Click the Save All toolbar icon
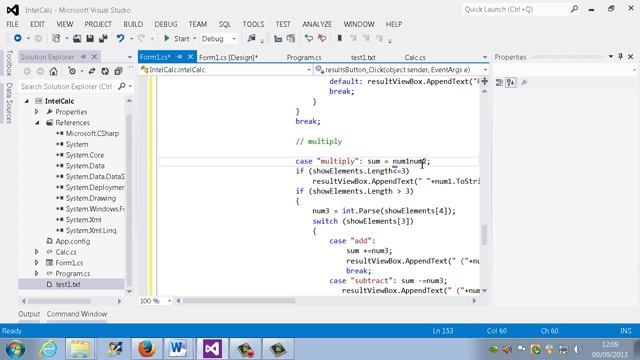 click(x=103, y=38)
